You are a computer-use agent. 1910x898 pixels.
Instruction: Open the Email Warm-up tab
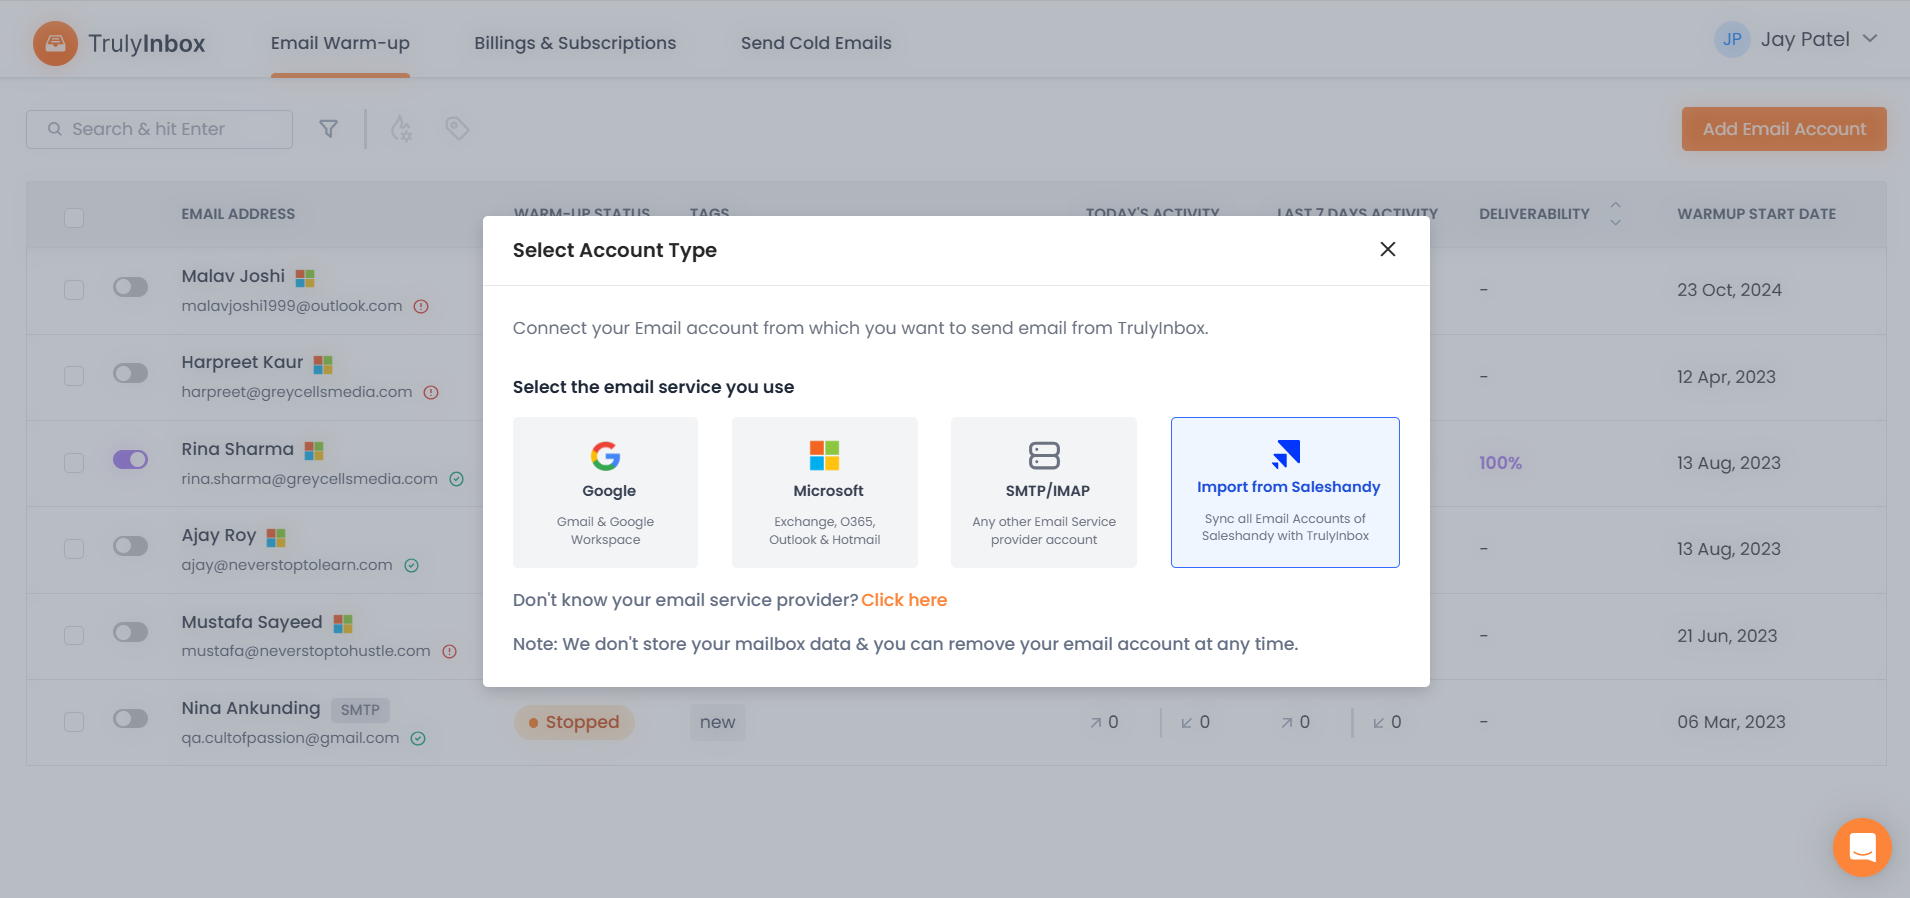[340, 43]
